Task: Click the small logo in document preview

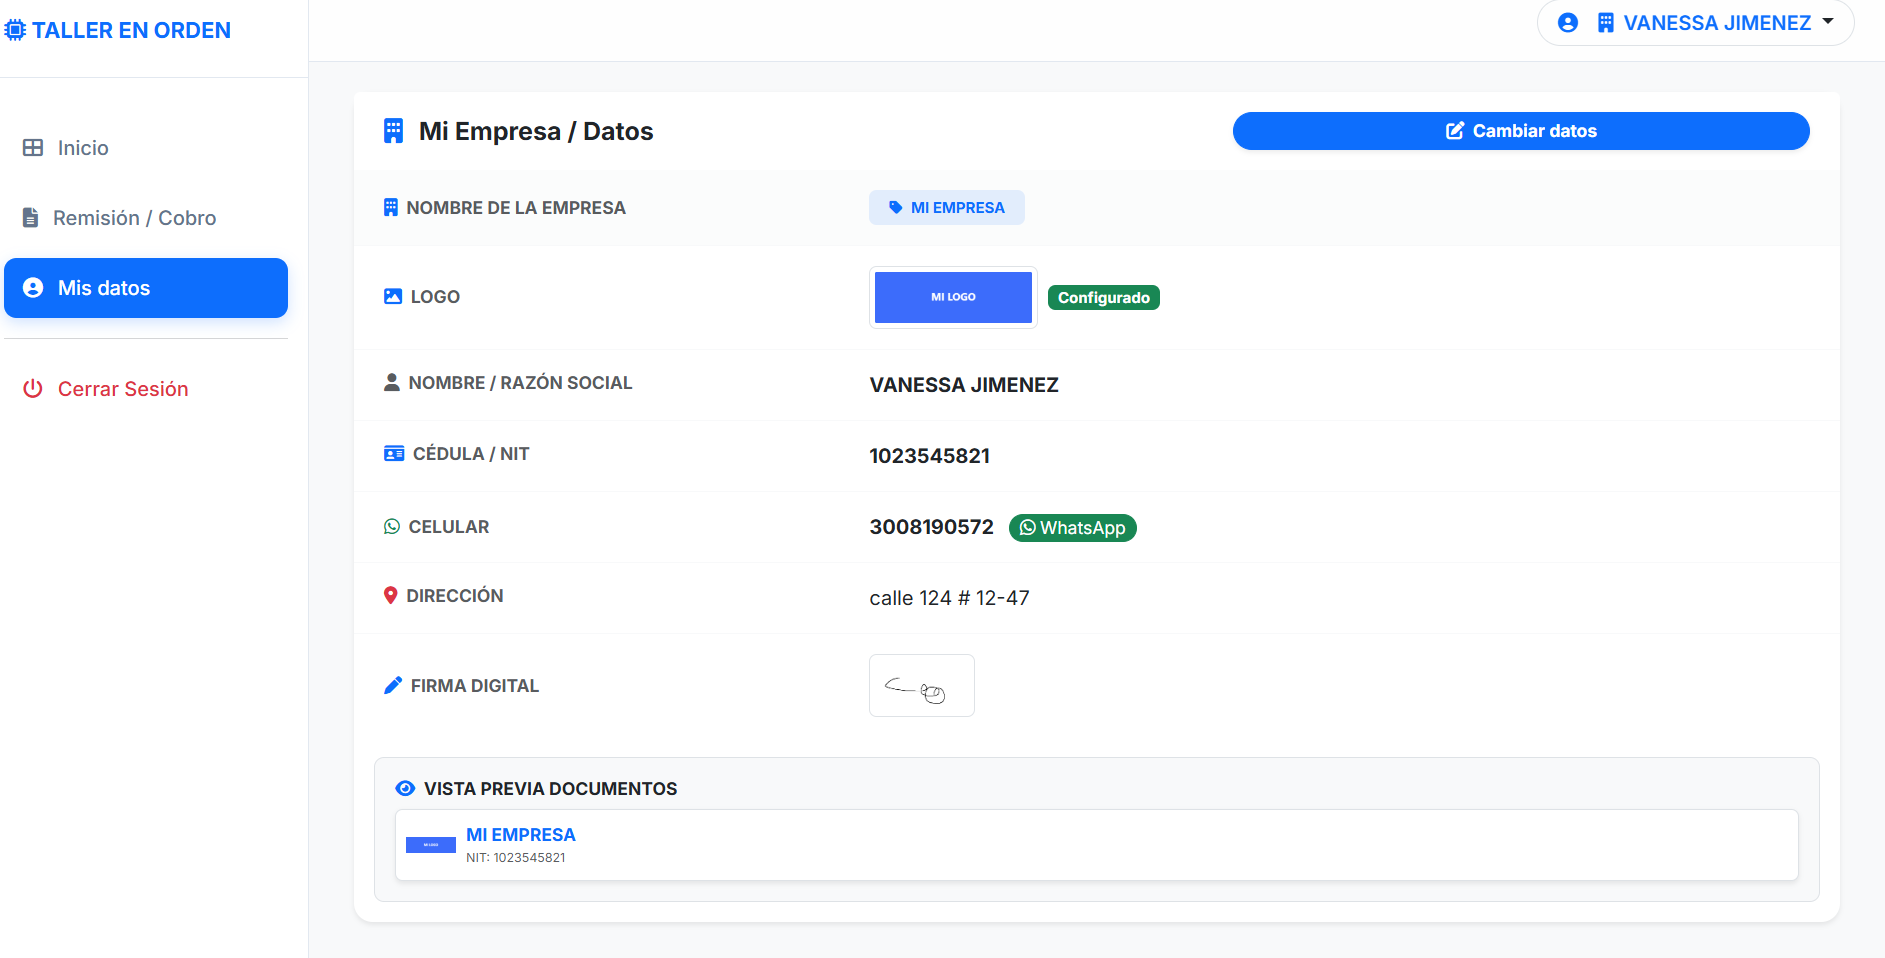Action: pos(431,845)
